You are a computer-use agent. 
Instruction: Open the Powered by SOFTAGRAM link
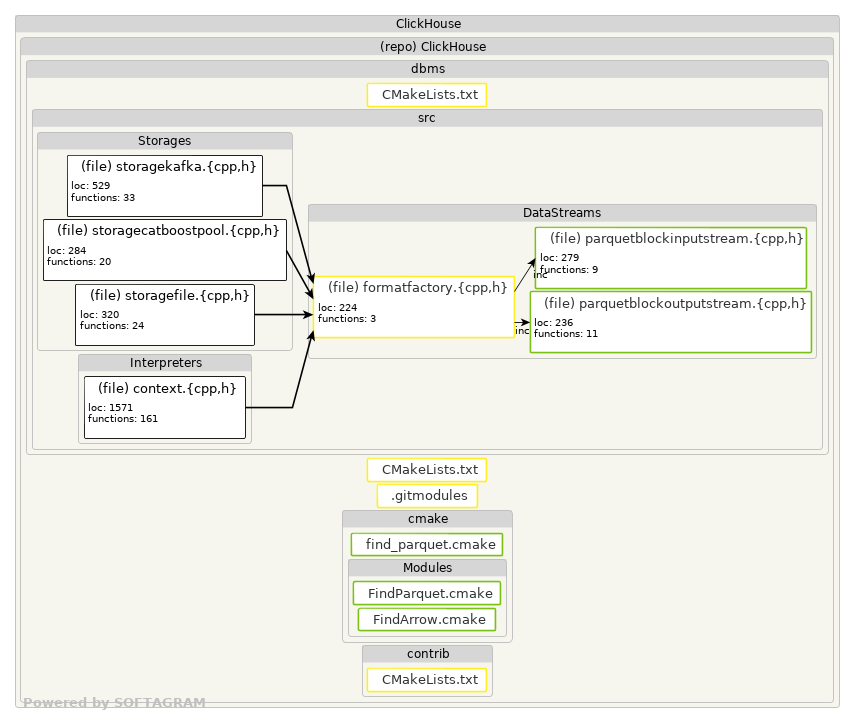tap(114, 703)
